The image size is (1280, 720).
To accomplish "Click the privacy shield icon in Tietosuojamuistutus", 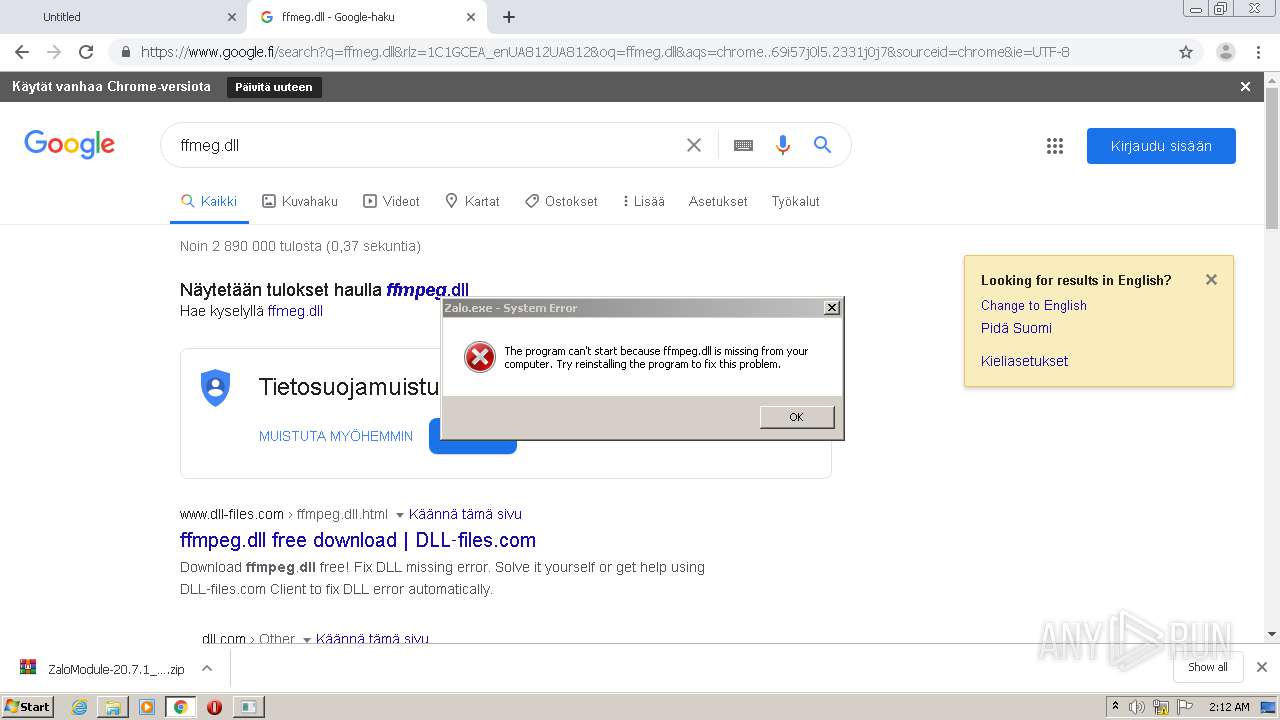I will coord(215,387).
